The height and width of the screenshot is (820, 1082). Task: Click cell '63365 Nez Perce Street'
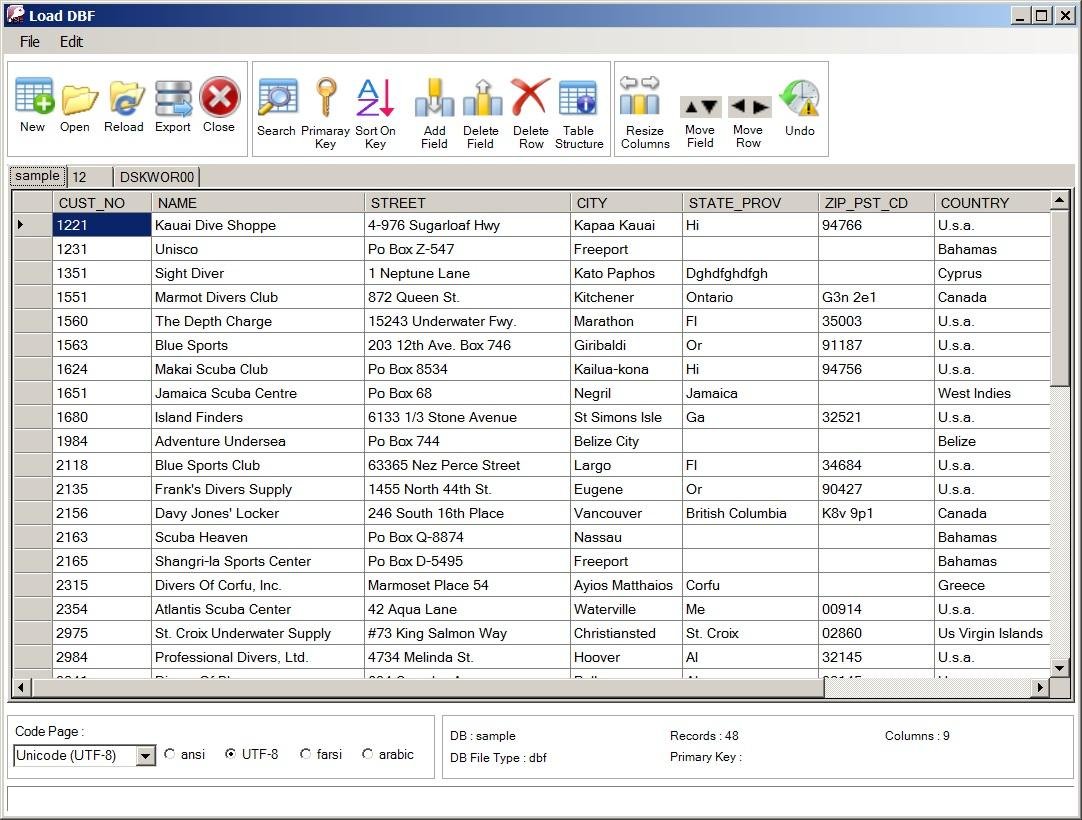(x=467, y=465)
